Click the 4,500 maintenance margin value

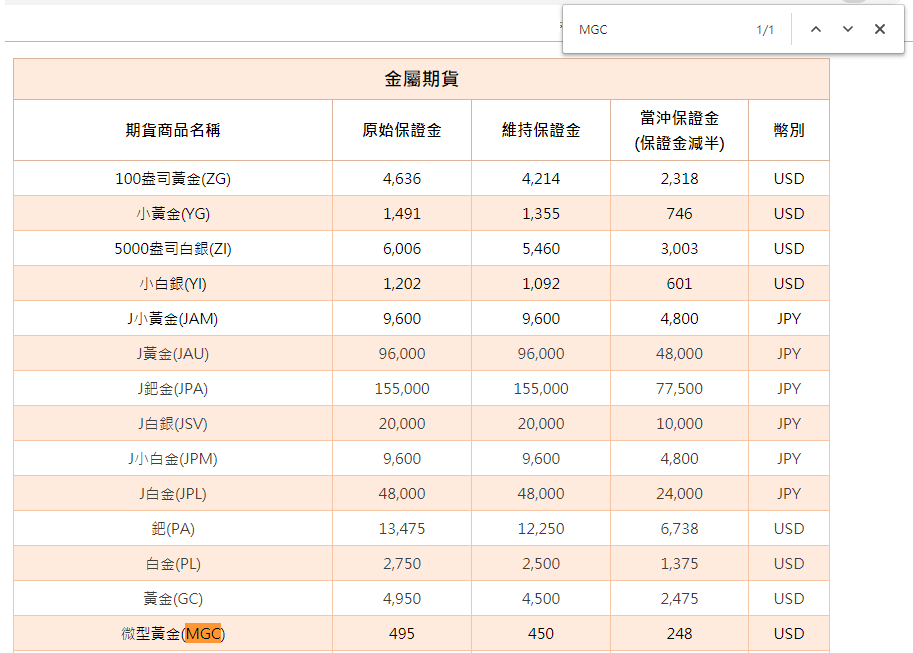point(541,598)
